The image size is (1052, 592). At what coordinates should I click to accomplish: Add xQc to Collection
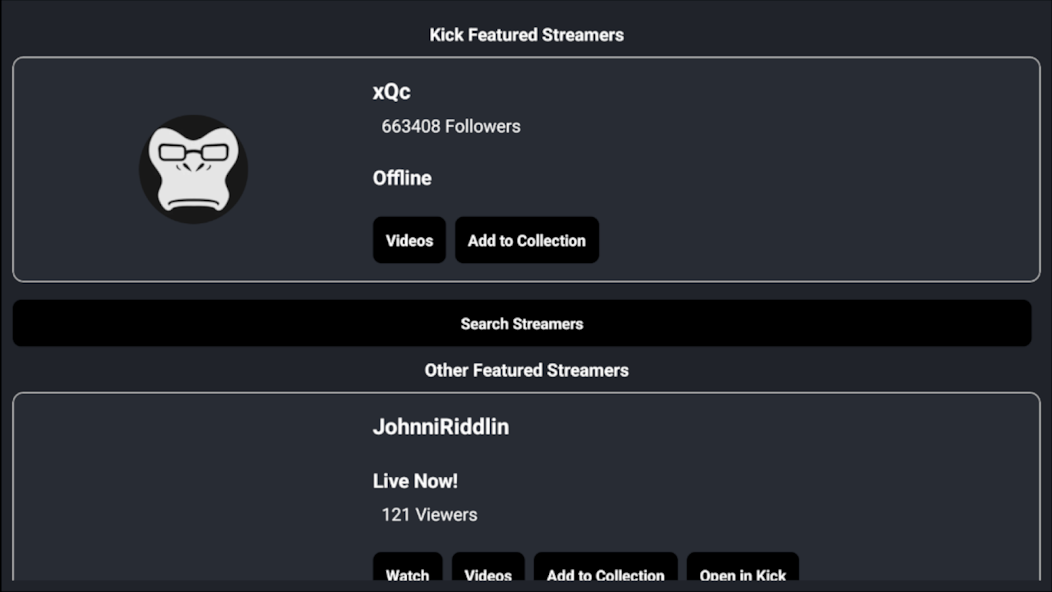pyautogui.click(x=527, y=240)
